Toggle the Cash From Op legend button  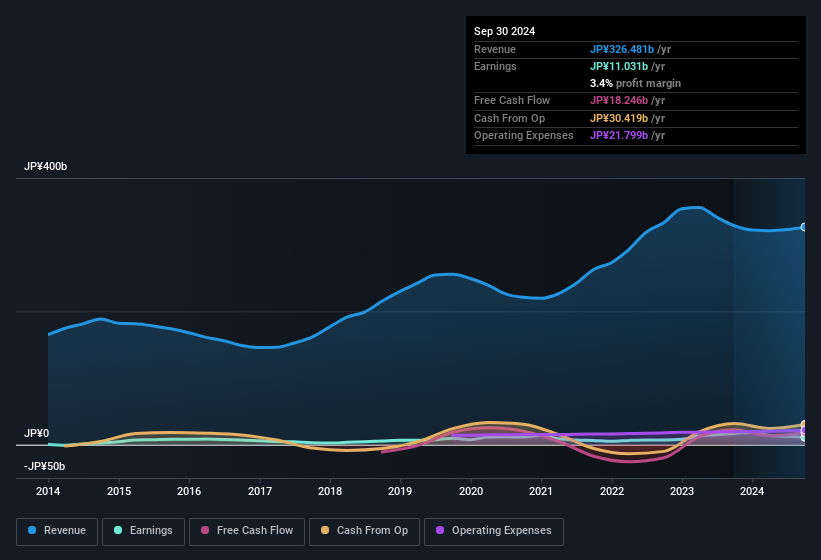click(x=364, y=531)
